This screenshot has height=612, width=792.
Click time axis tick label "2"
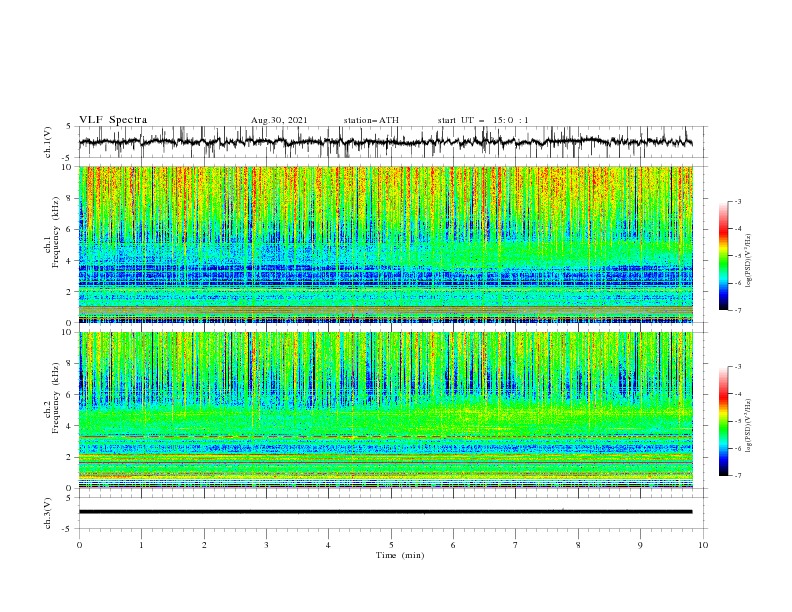tap(204, 545)
